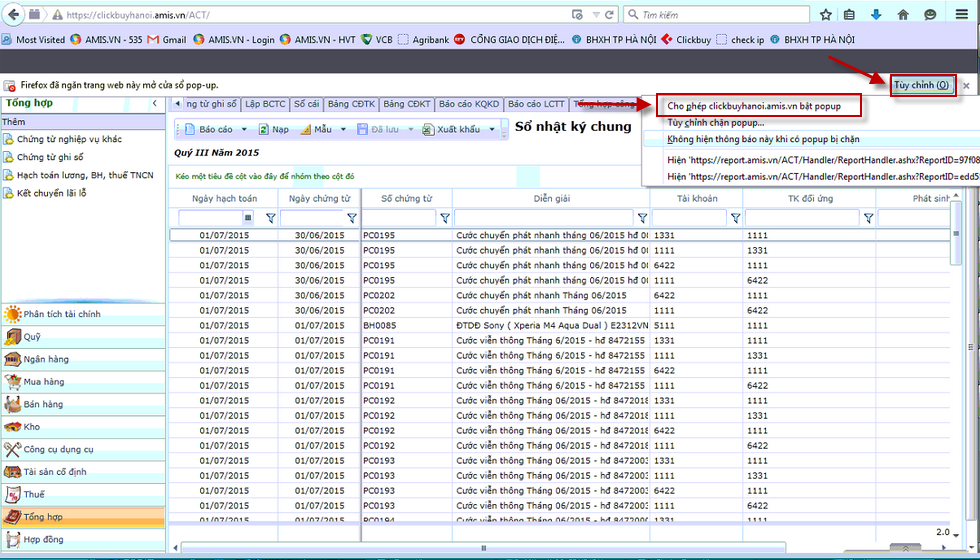The image size is (980, 560).
Task: Open the downloads arrow icon
Action: (876, 14)
